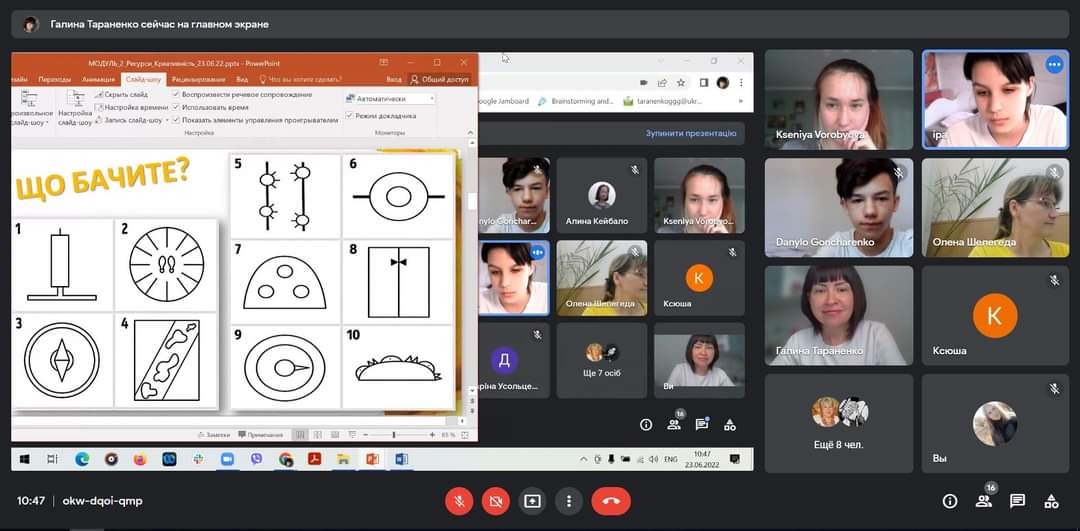Open Слайд-шоу ribbon tab

143,79
